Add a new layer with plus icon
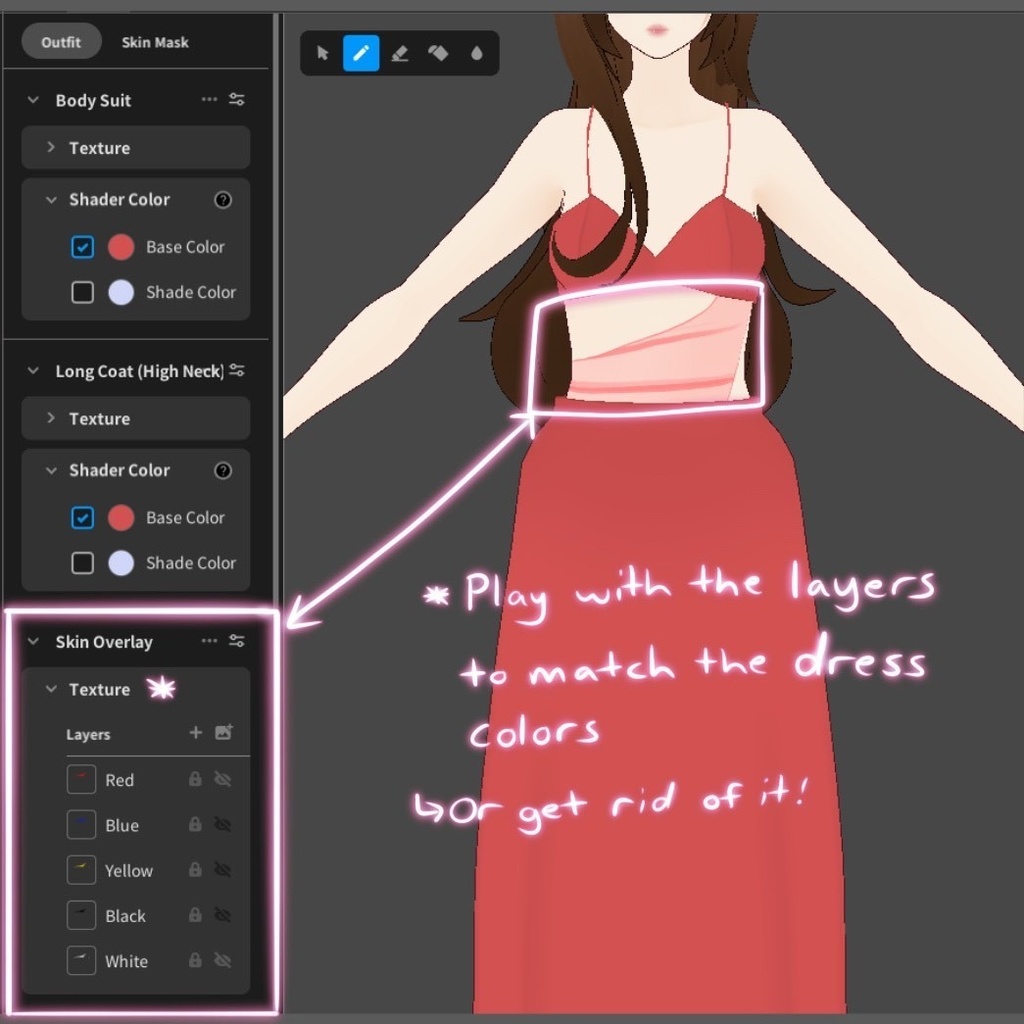 196,733
